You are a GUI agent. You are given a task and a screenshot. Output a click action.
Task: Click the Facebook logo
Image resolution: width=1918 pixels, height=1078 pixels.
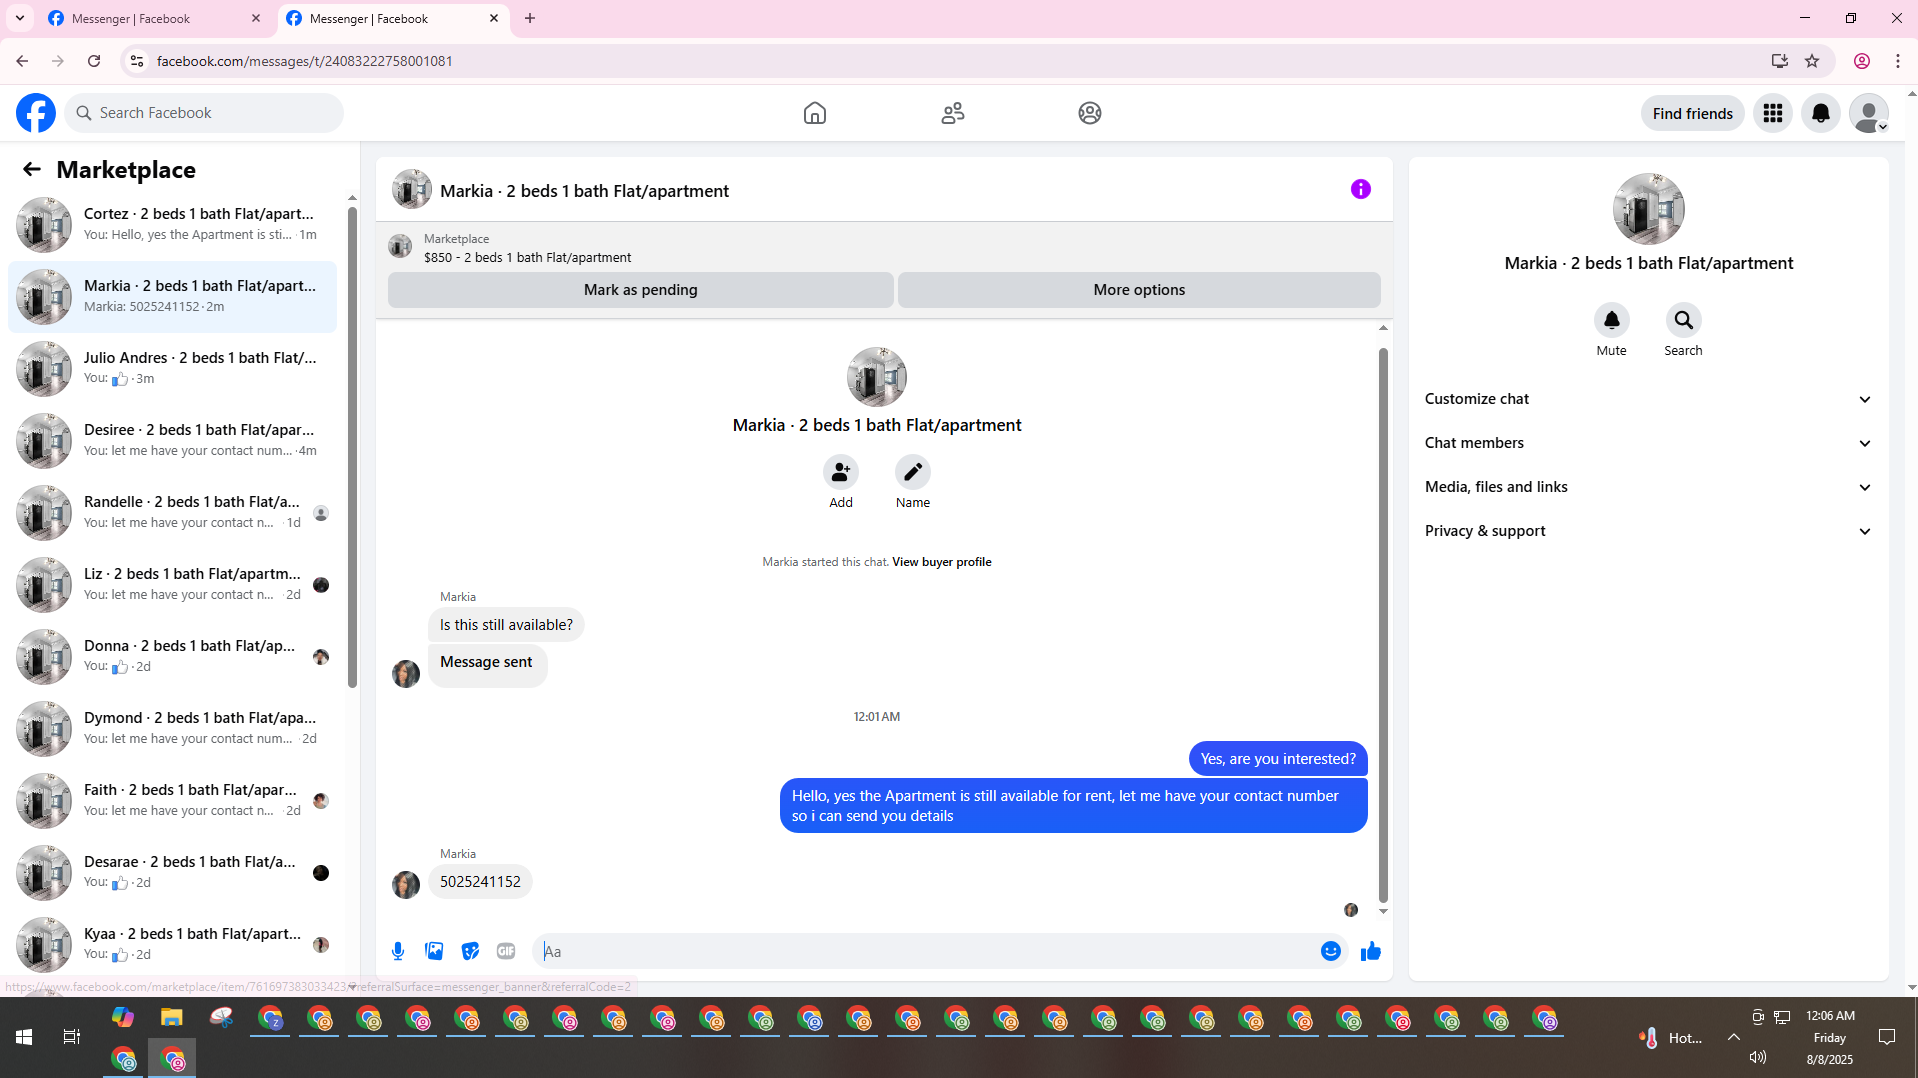click(36, 113)
